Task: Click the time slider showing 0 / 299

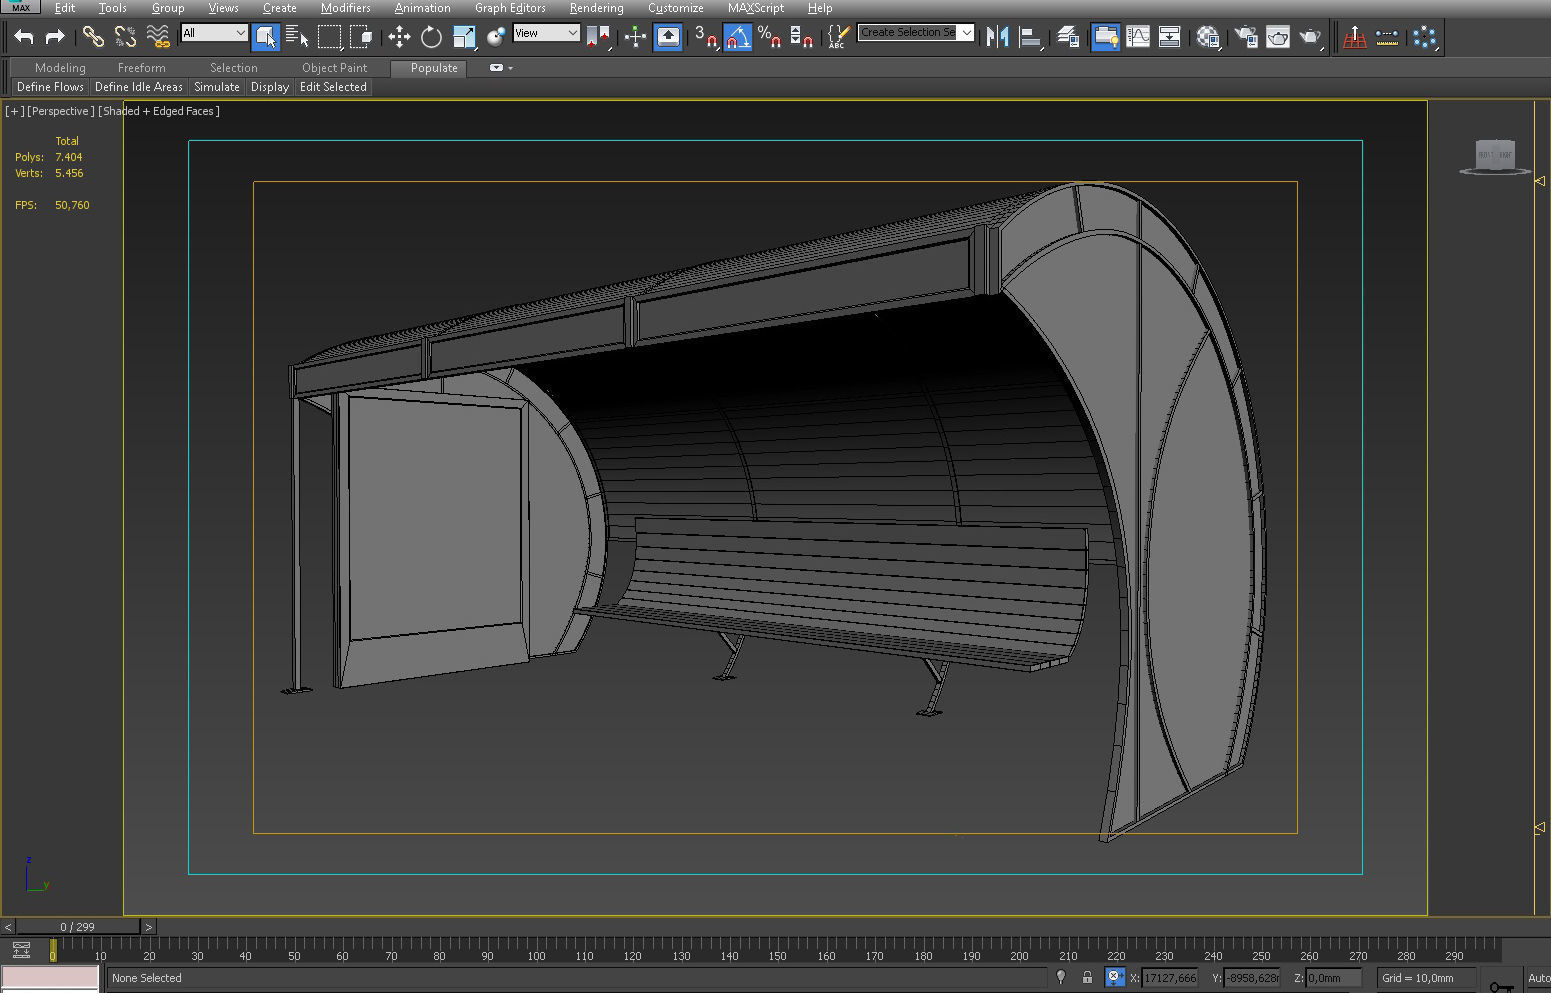Action: tap(78, 927)
